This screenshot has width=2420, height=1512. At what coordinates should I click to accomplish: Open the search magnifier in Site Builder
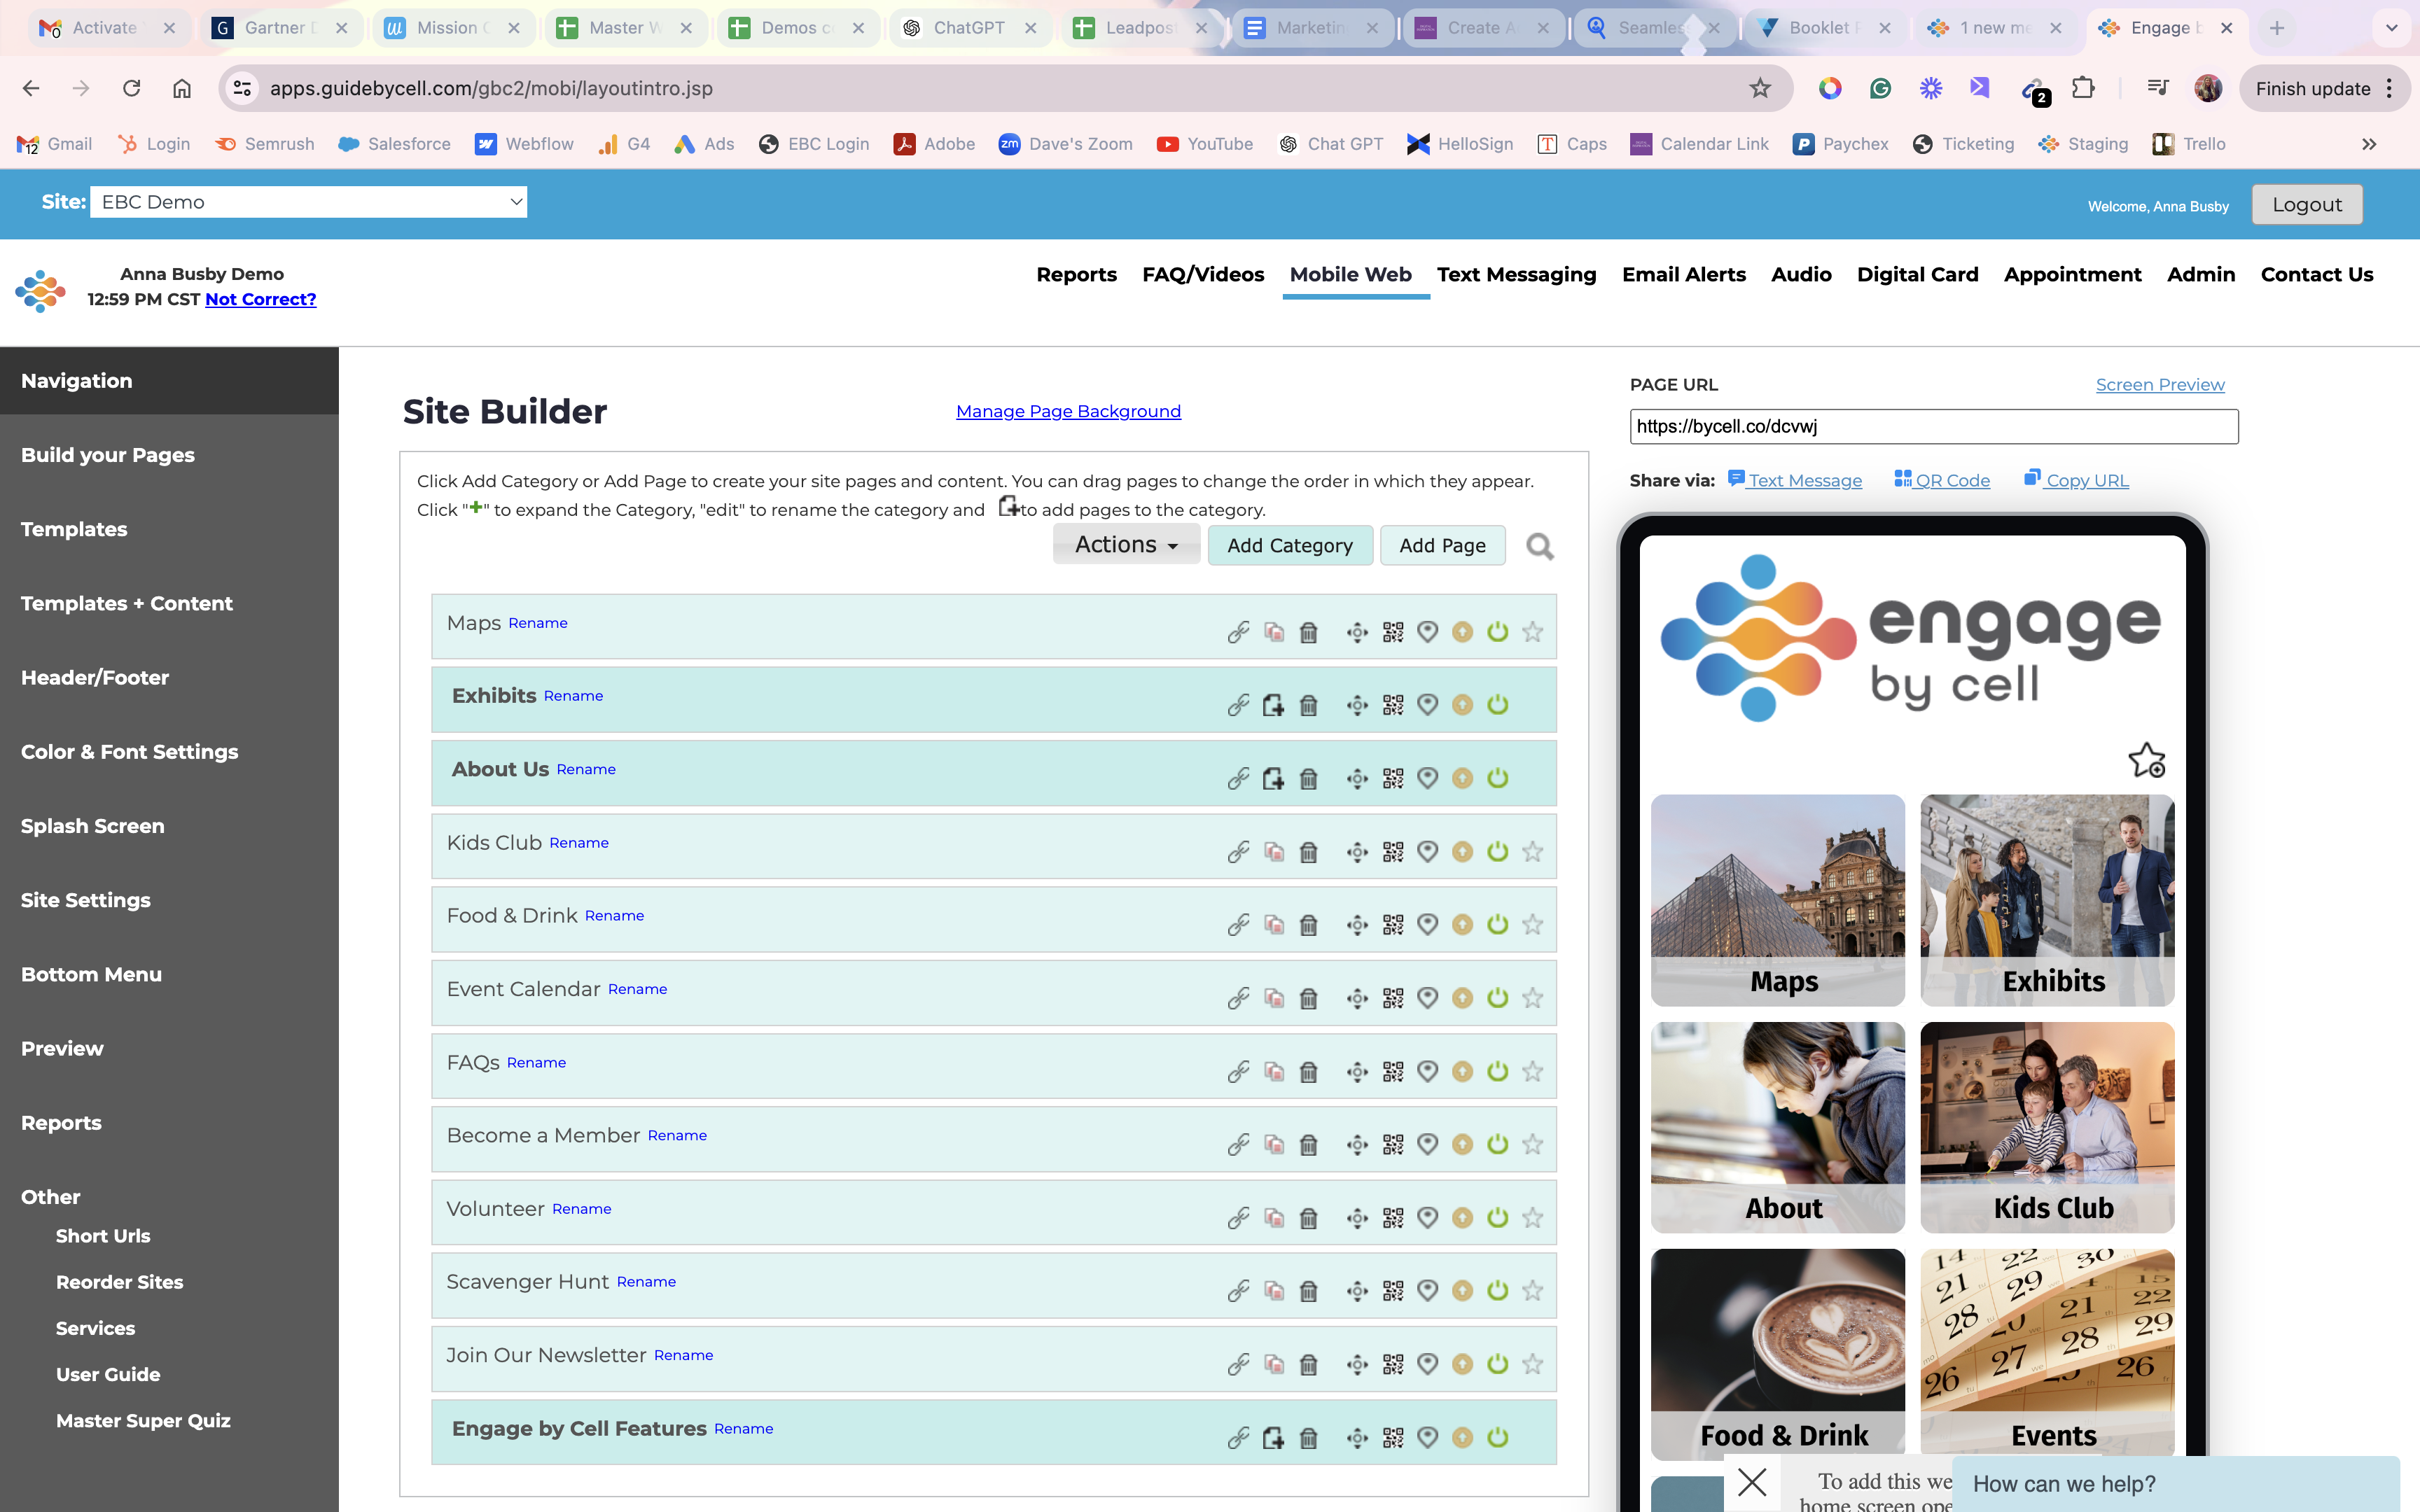pyautogui.click(x=1539, y=546)
